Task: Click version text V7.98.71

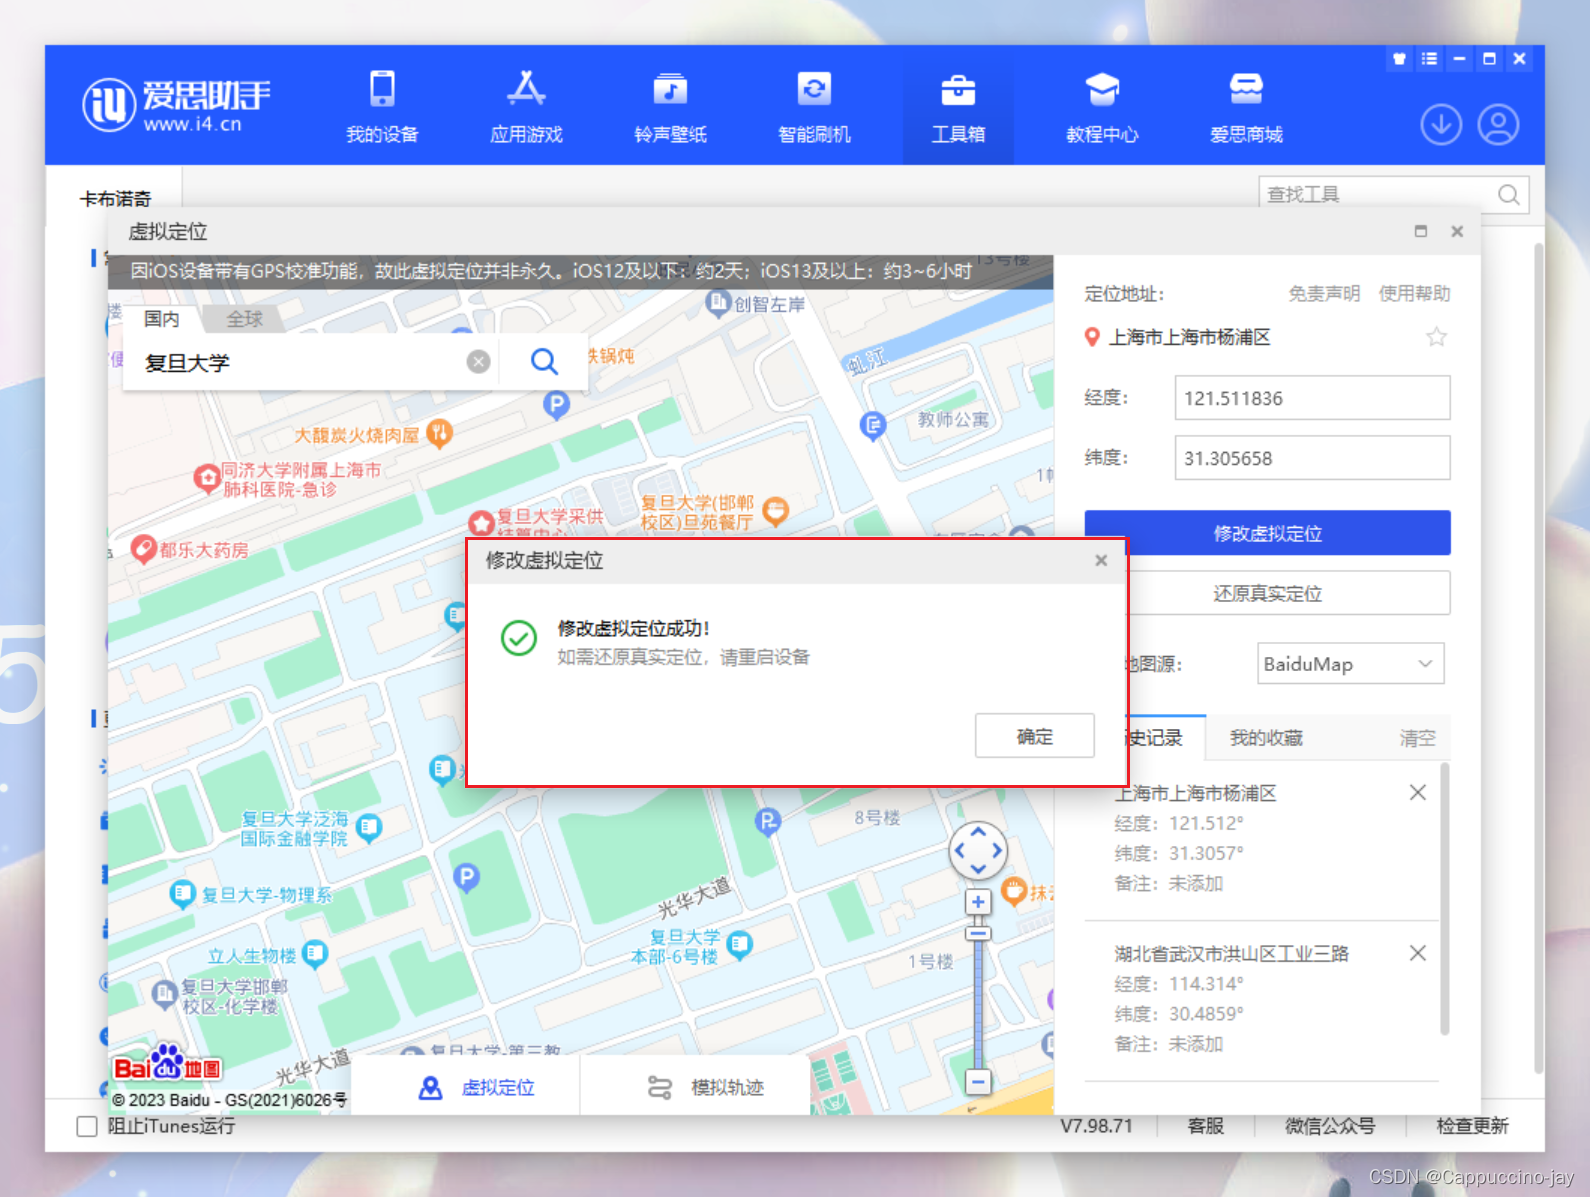Action: 1096,1126
